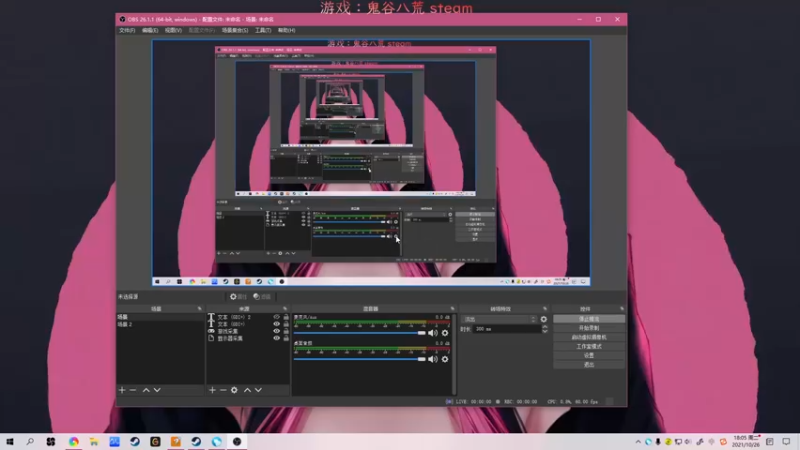Decrease transition duration with down arrow

[545, 332]
